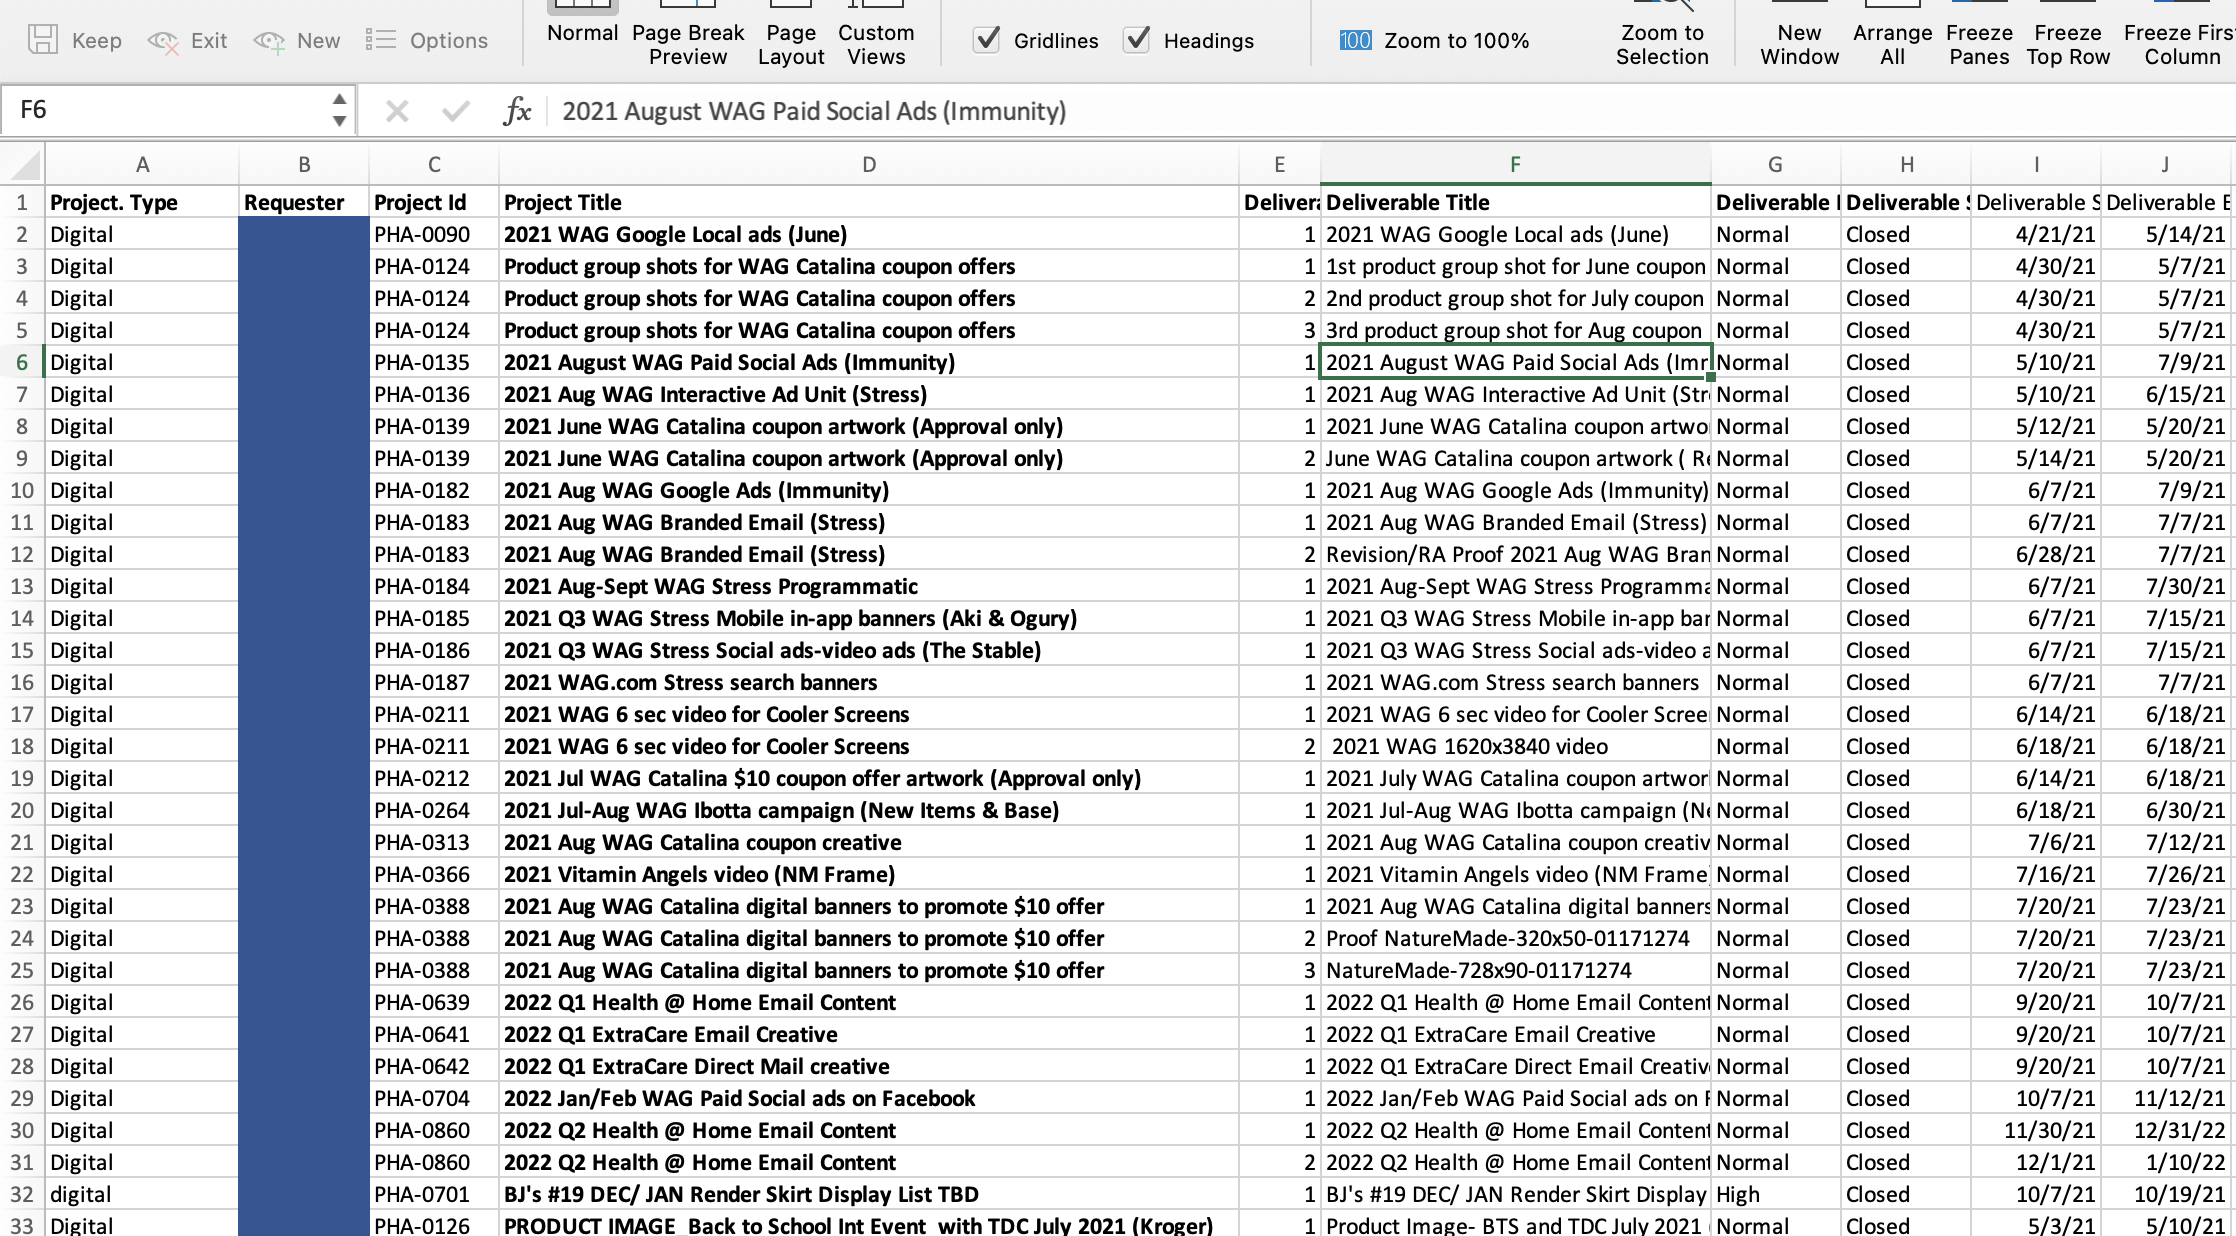
Task: Select column F header
Action: tap(1515, 165)
